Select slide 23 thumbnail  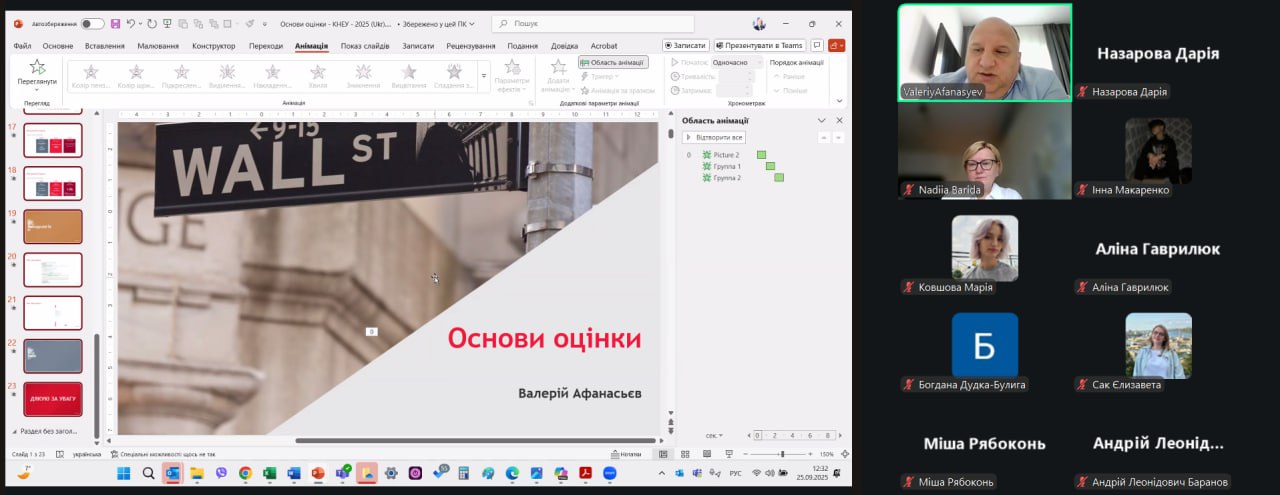pyautogui.click(x=53, y=399)
